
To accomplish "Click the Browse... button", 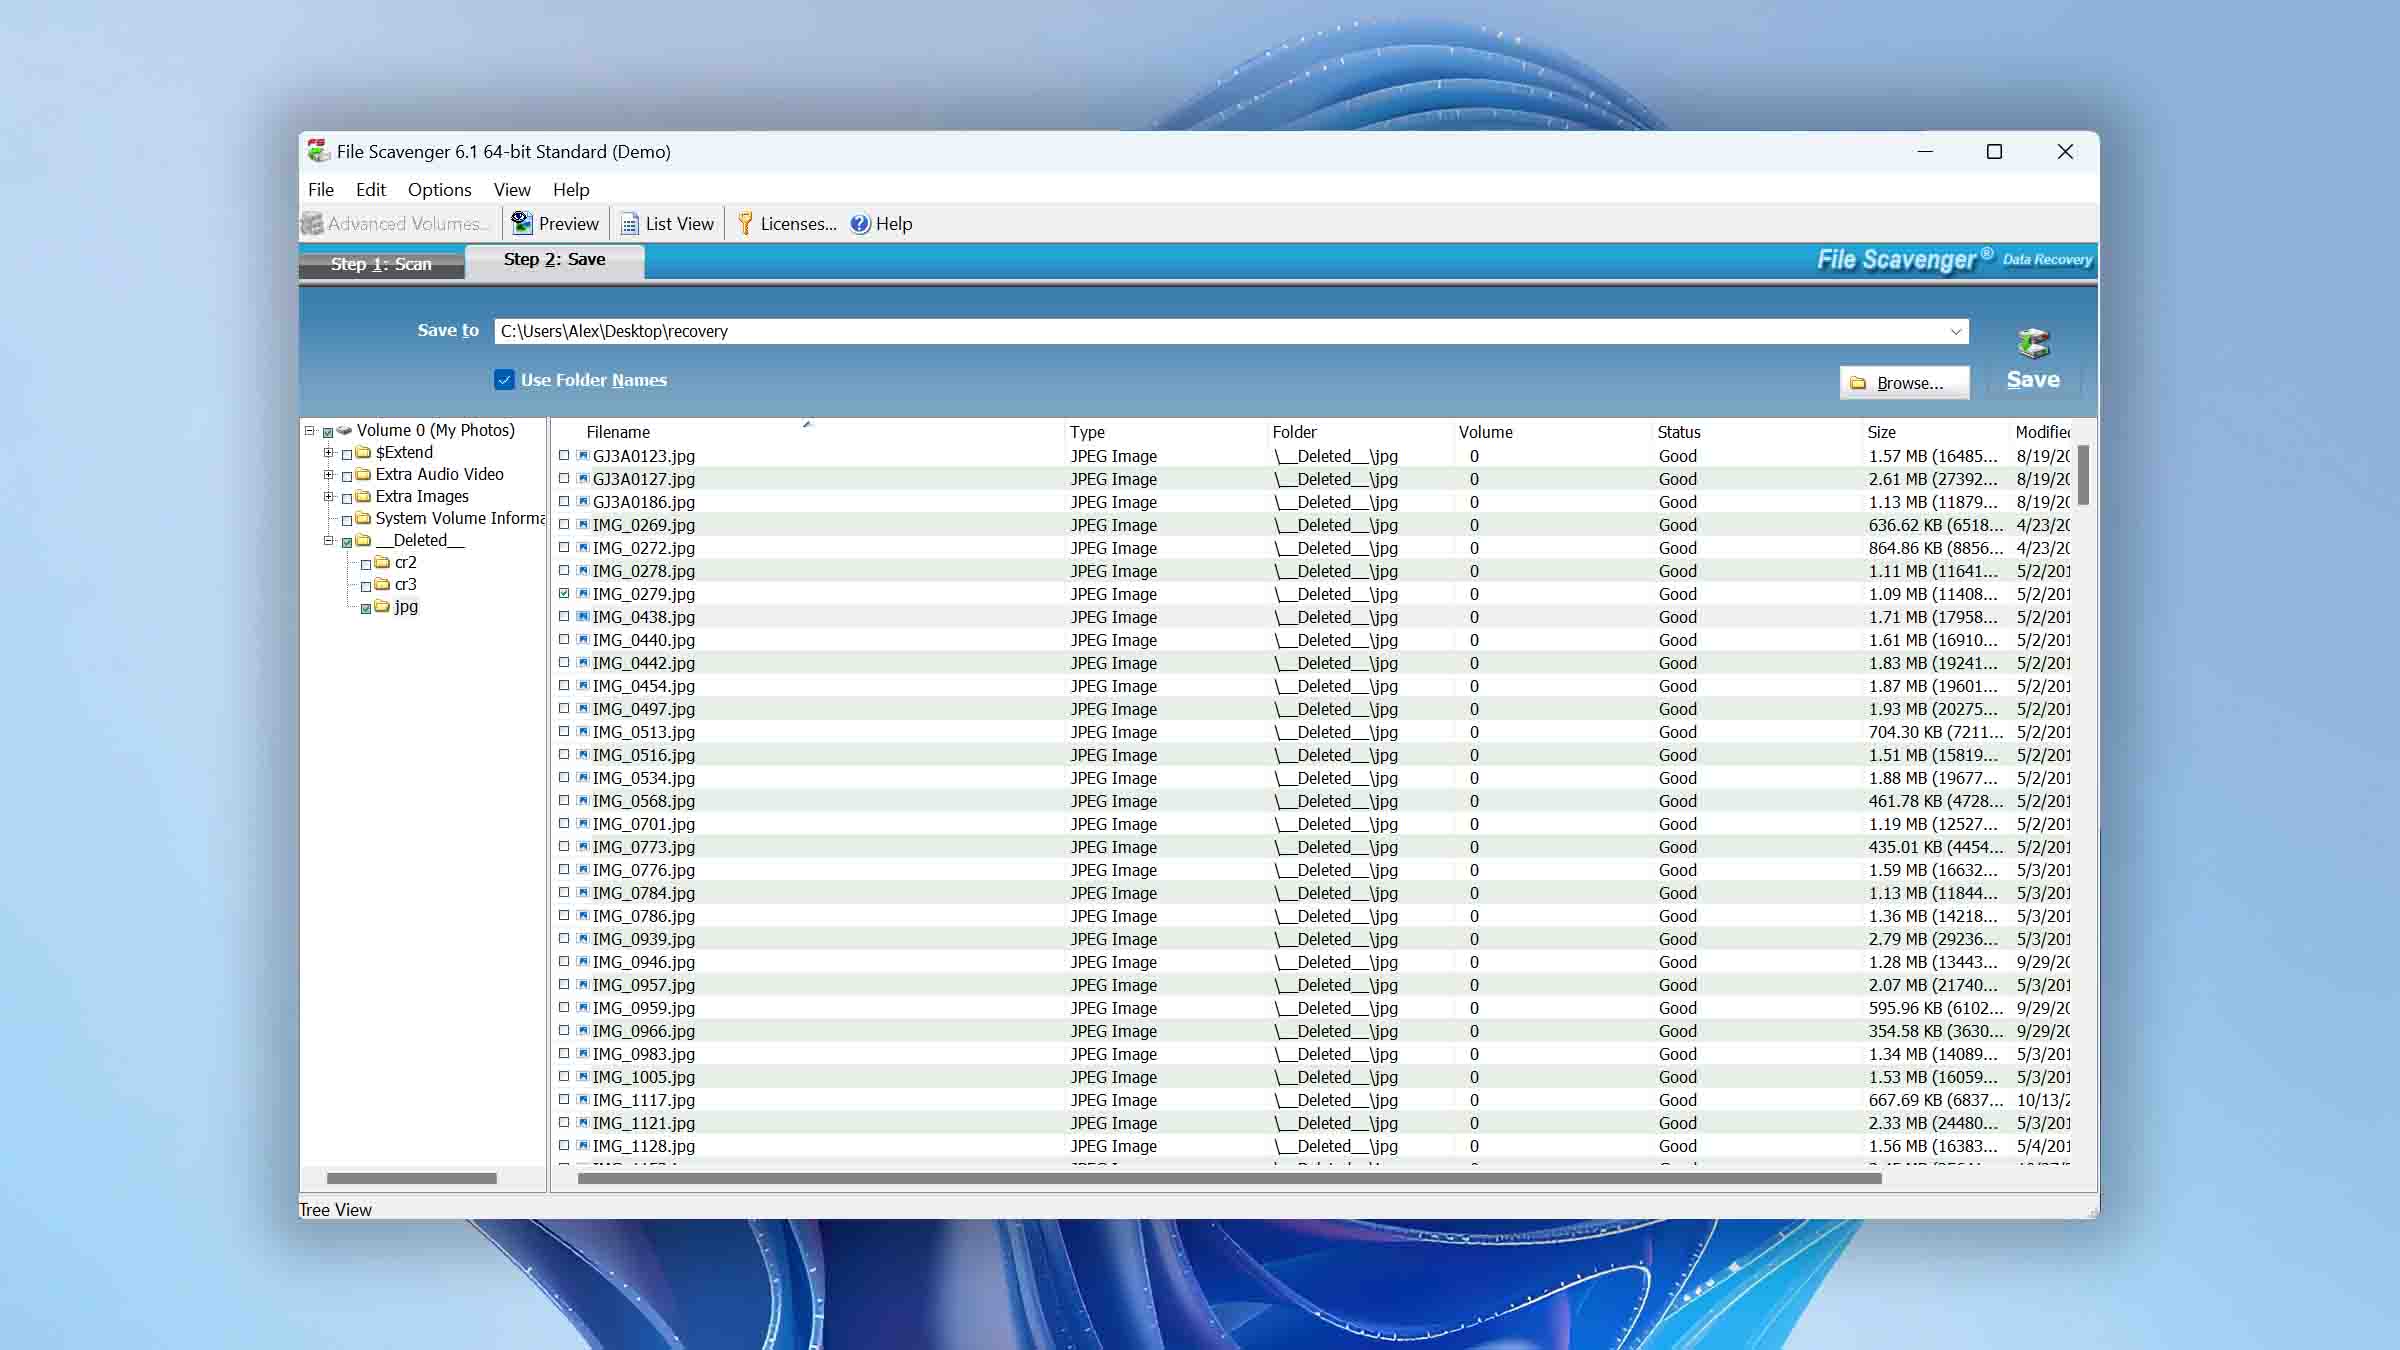I will click(1904, 383).
